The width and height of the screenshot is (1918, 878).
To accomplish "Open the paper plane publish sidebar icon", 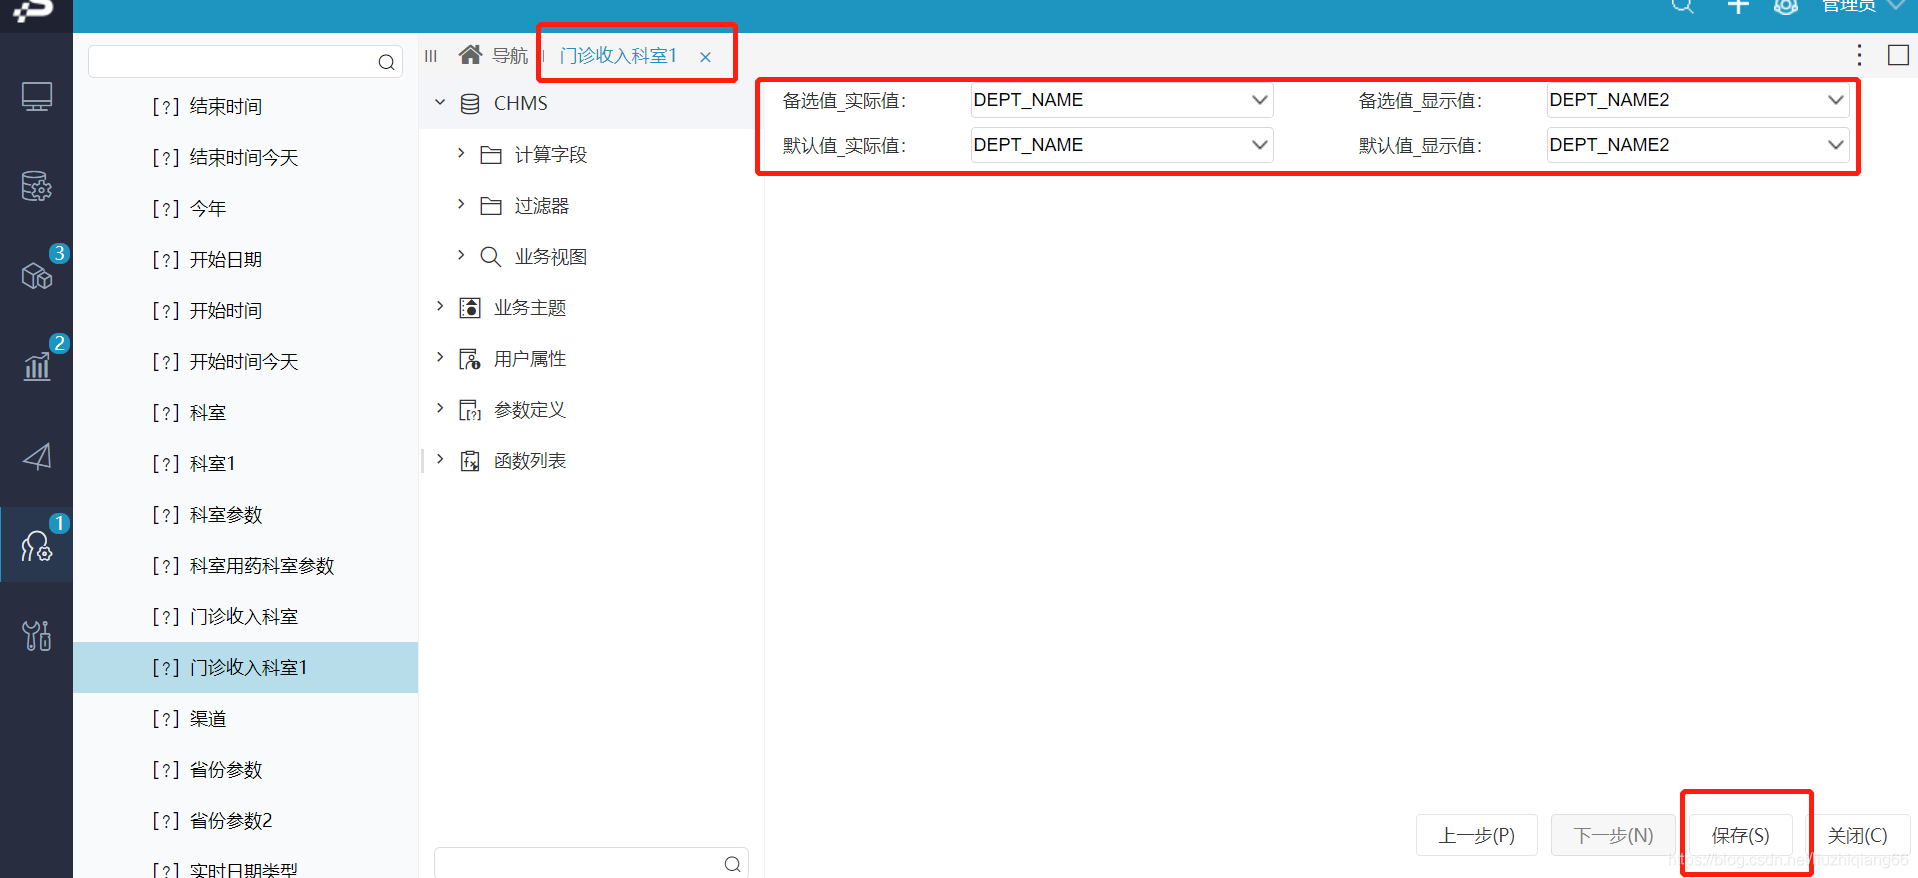I will [37, 457].
